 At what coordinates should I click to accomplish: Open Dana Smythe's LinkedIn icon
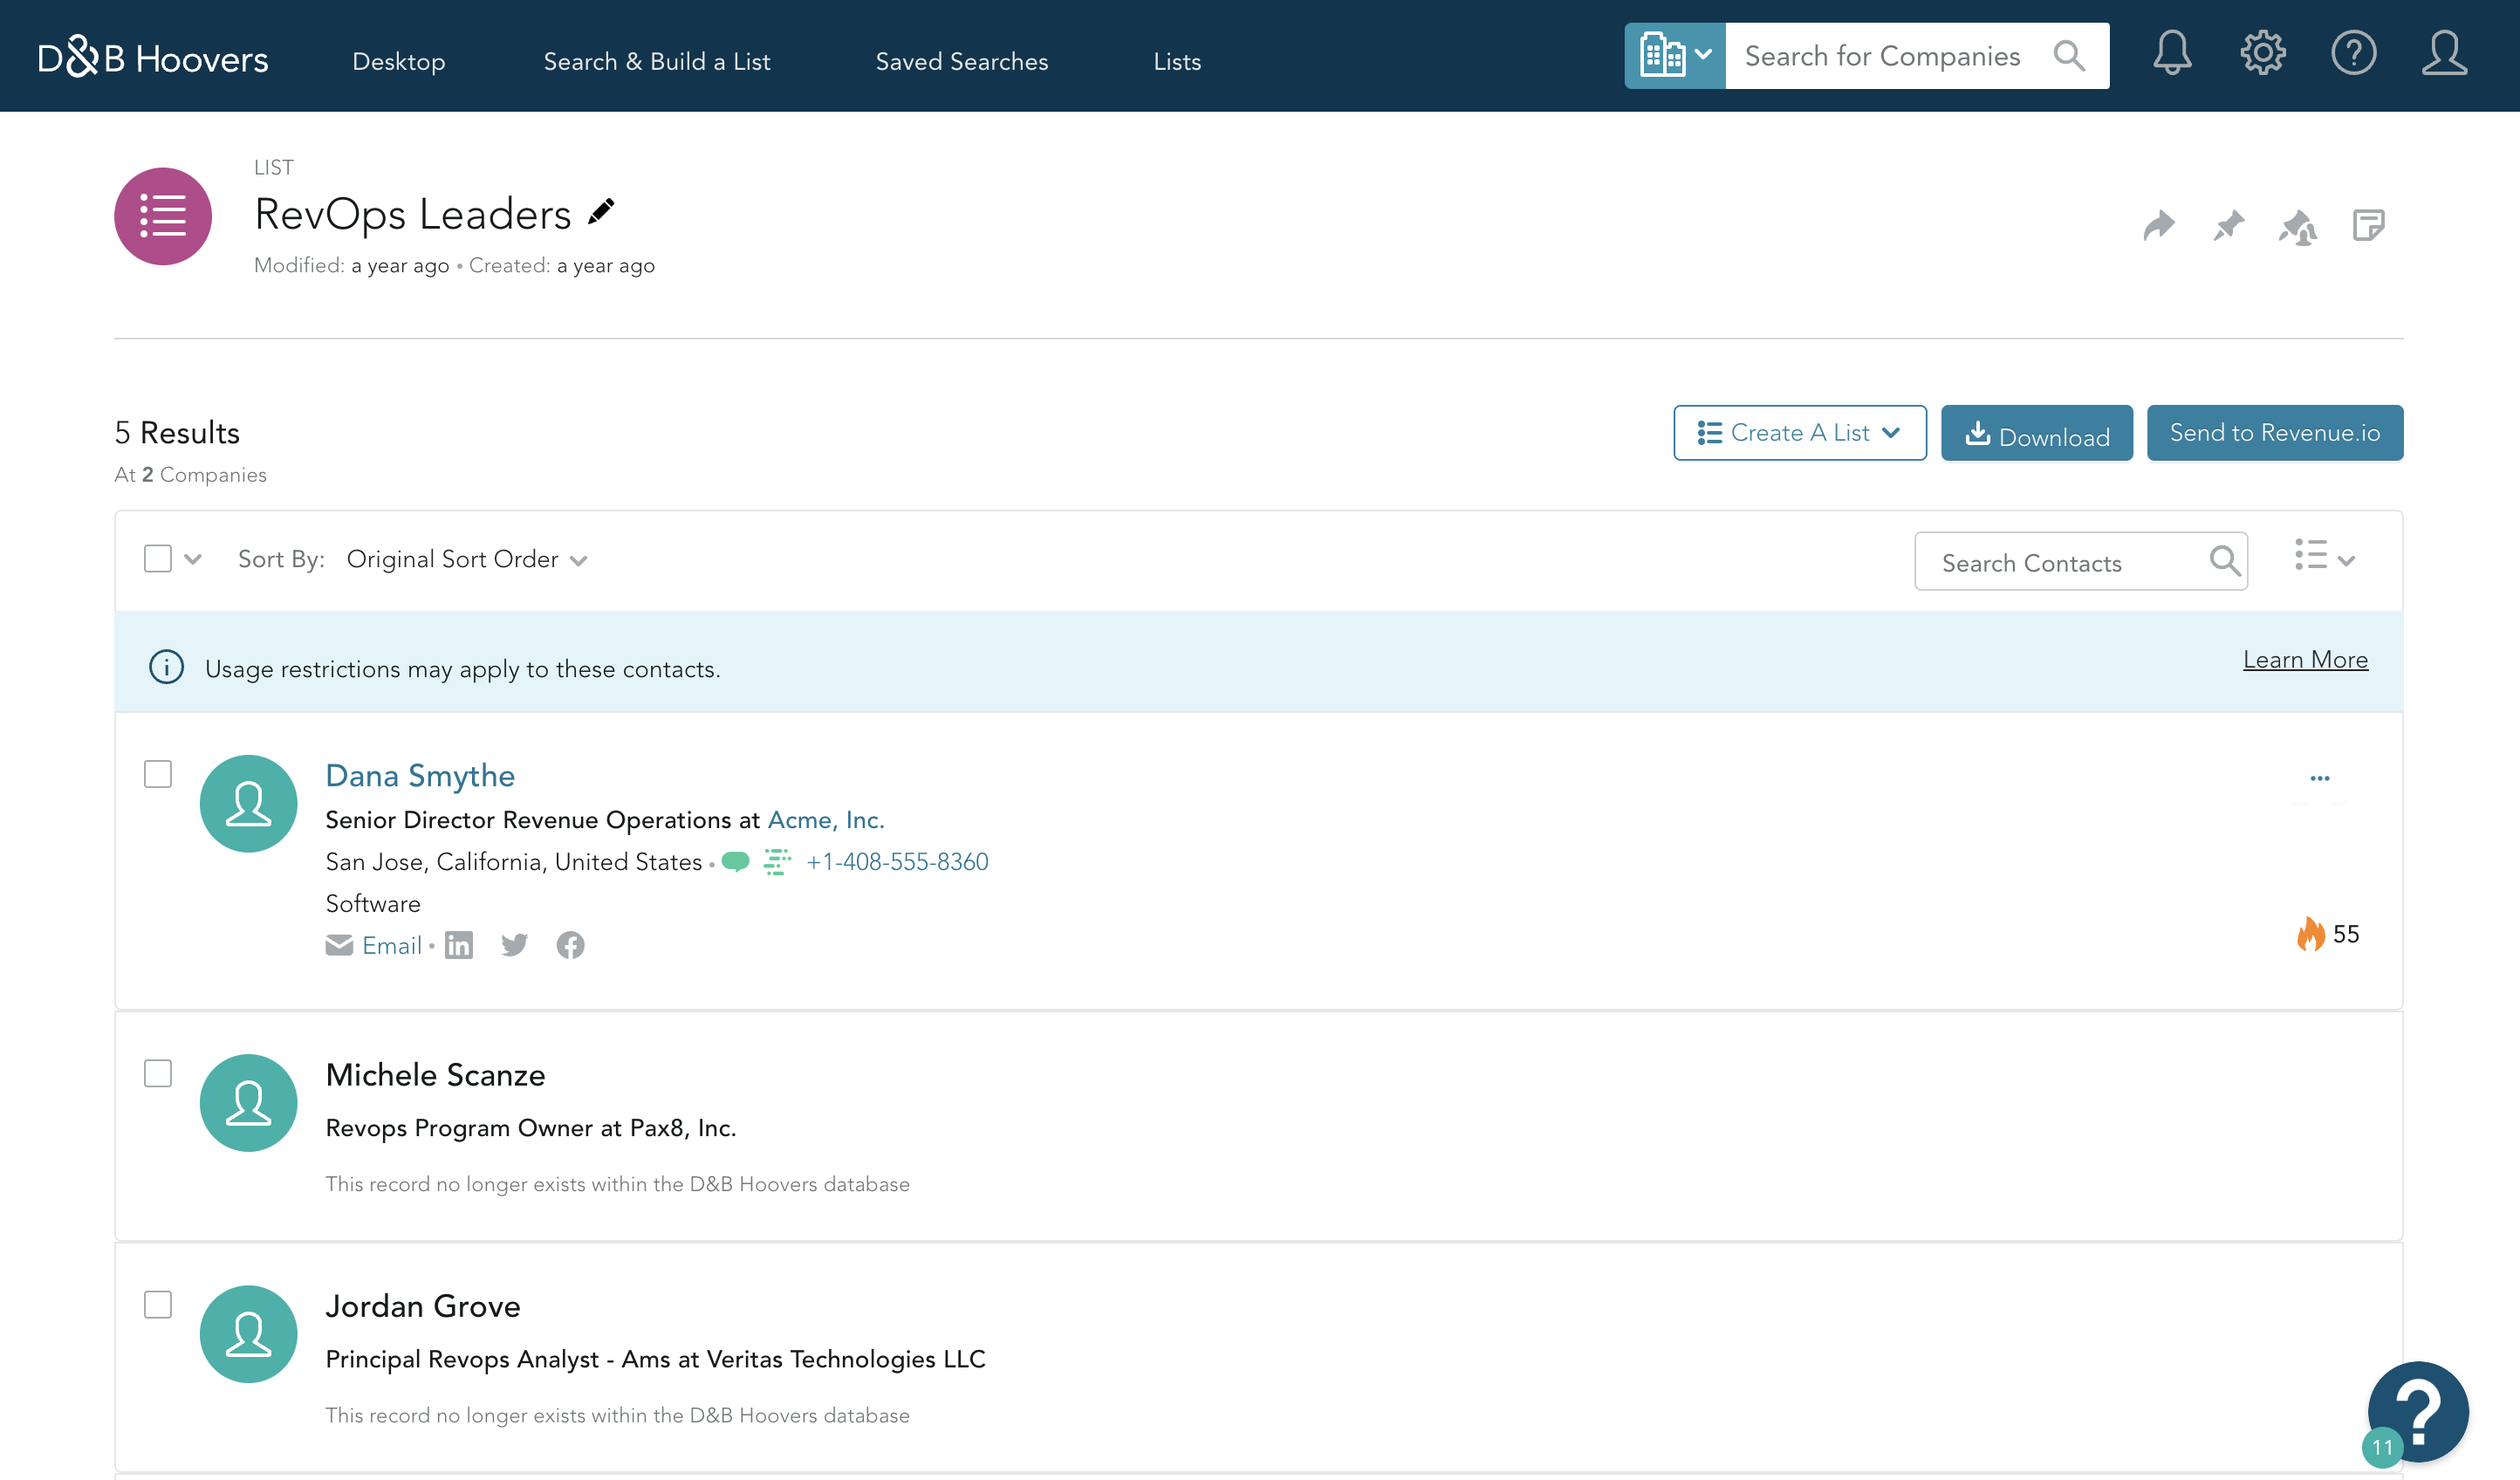(459, 945)
